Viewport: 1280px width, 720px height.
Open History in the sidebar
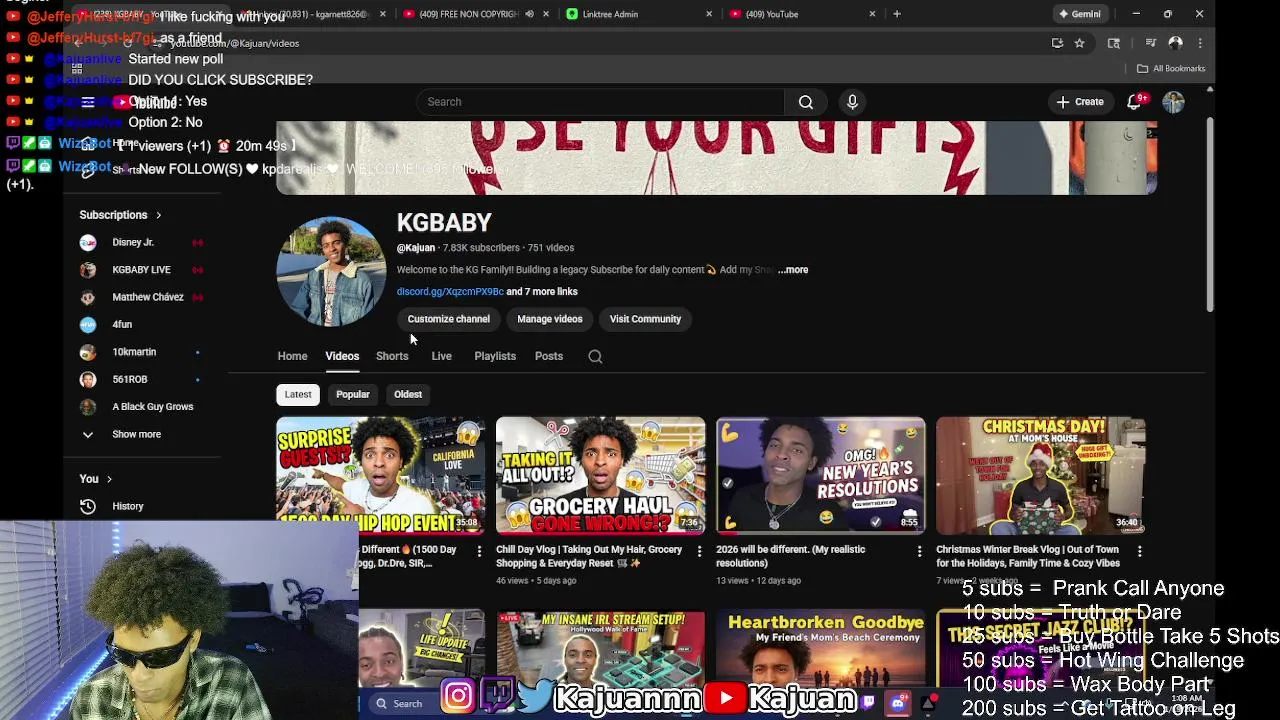(128, 506)
